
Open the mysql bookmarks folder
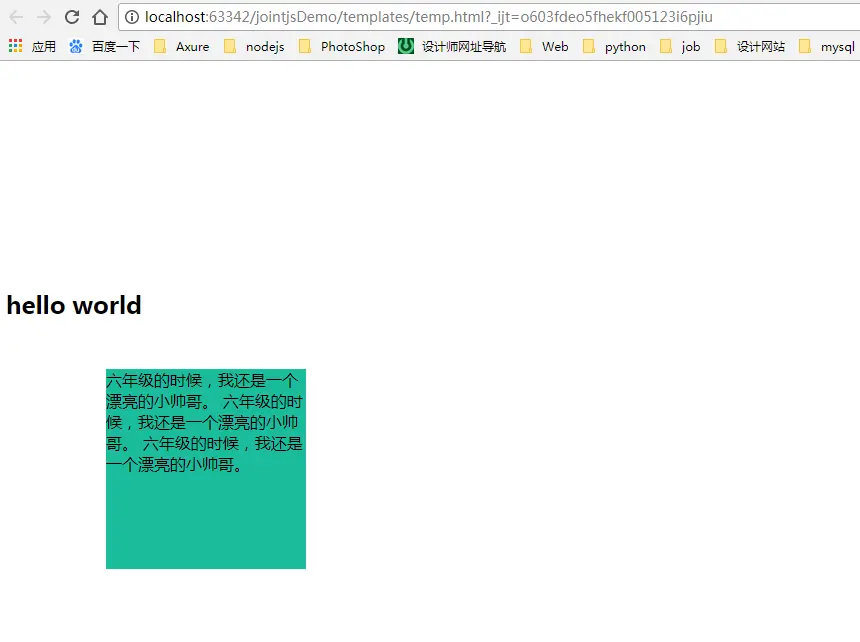[x=827, y=47]
